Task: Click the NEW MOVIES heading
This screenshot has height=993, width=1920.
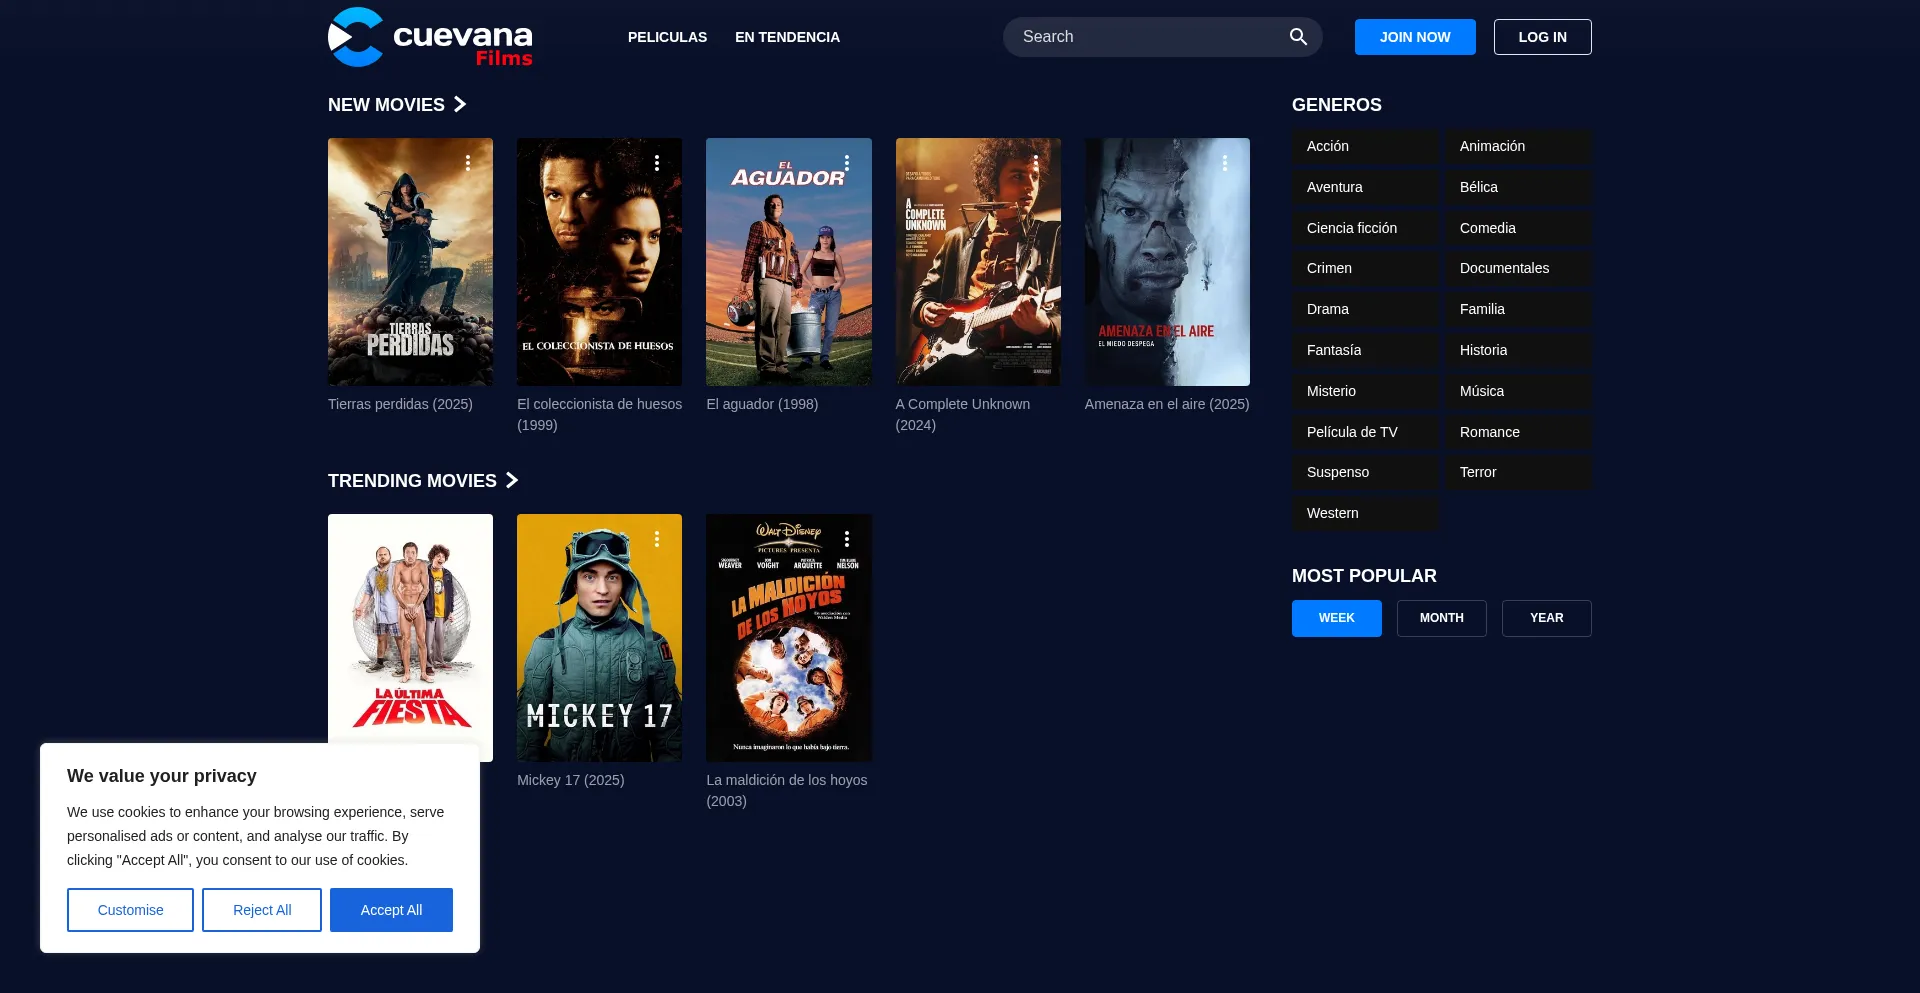Action: click(386, 105)
